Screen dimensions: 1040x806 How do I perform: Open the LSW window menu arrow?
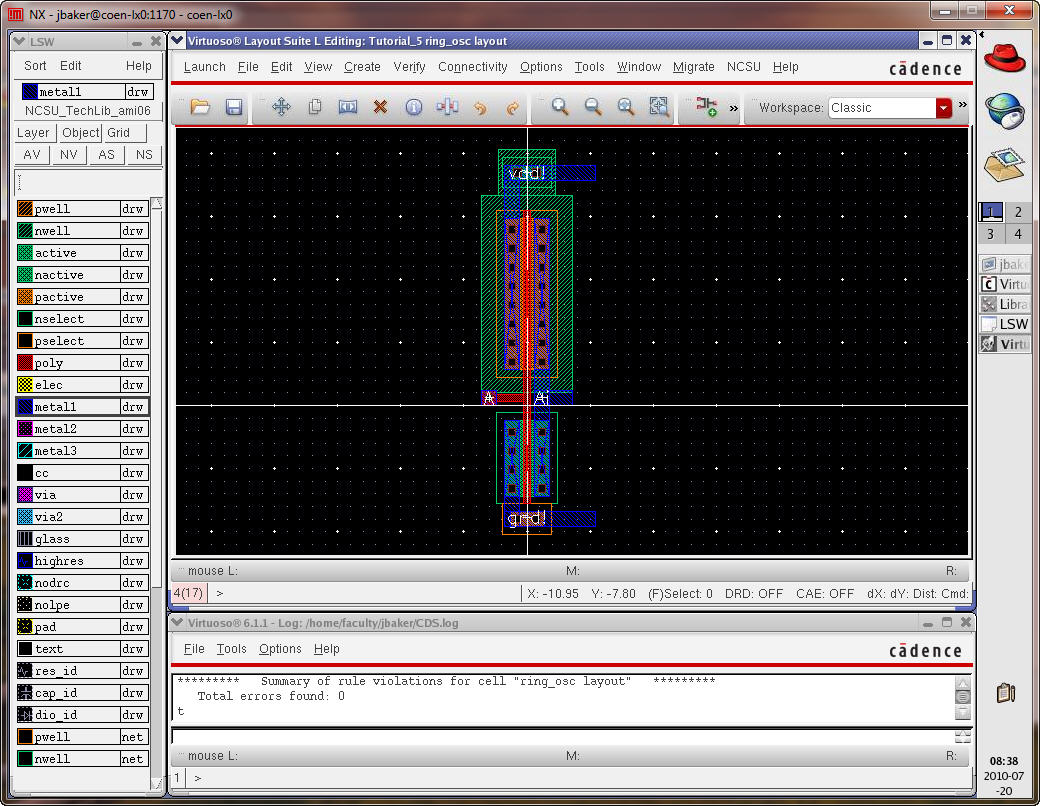[20, 41]
